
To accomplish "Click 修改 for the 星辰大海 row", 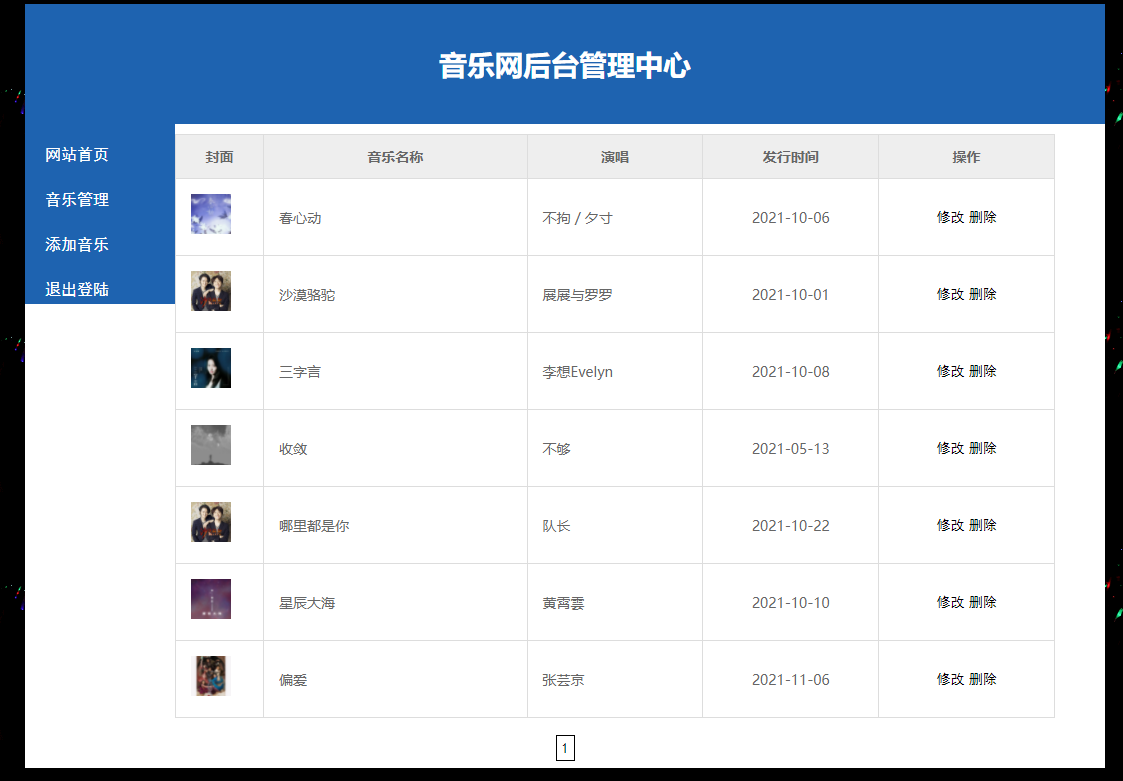I will 950,603.
